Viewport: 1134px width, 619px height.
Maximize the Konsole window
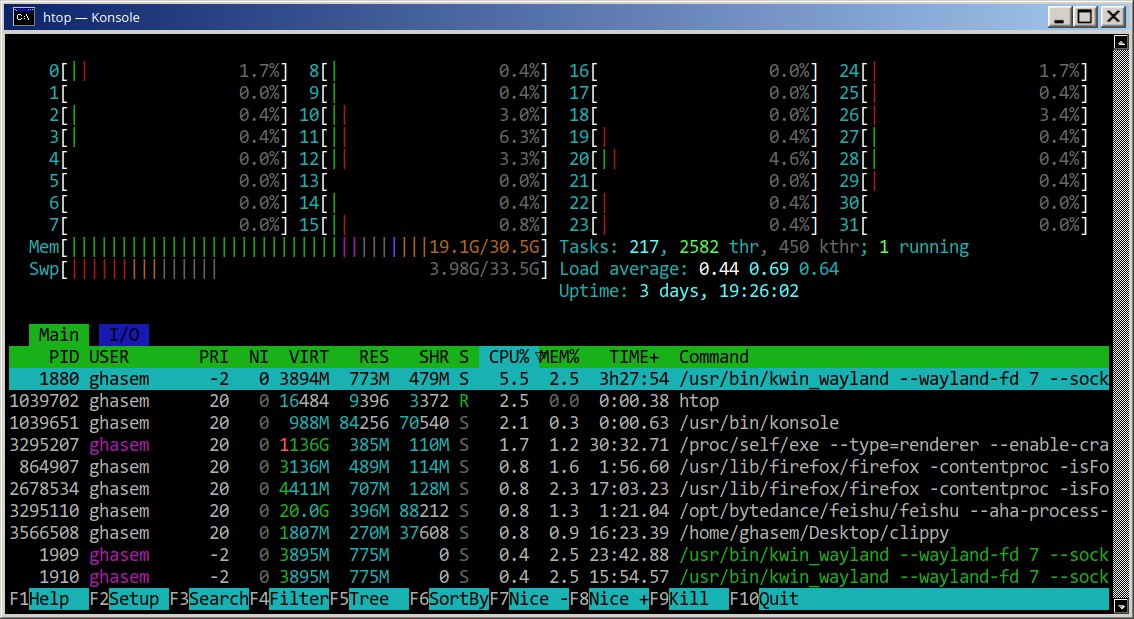pos(1086,17)
